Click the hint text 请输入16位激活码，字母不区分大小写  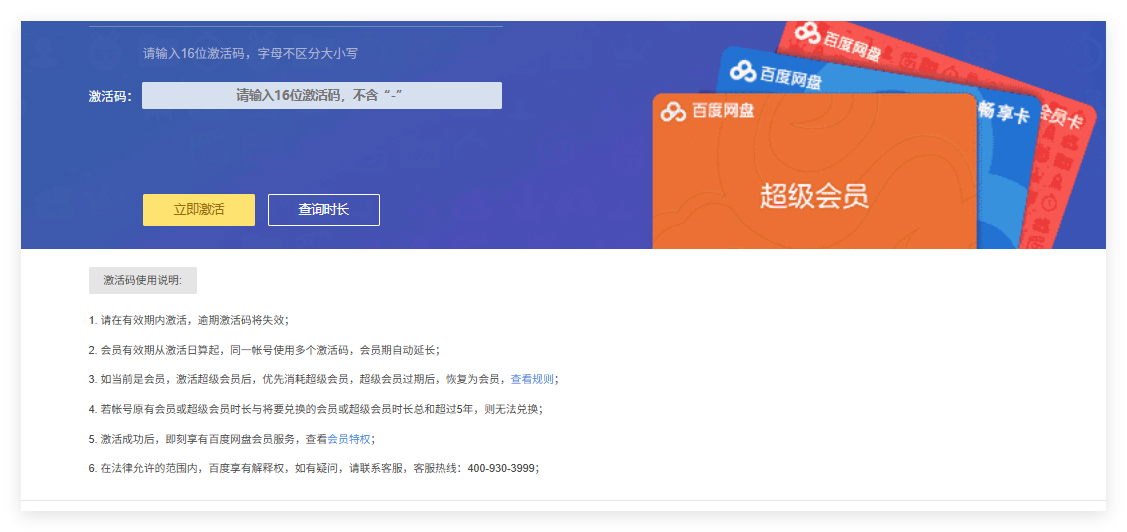[249, 53]
